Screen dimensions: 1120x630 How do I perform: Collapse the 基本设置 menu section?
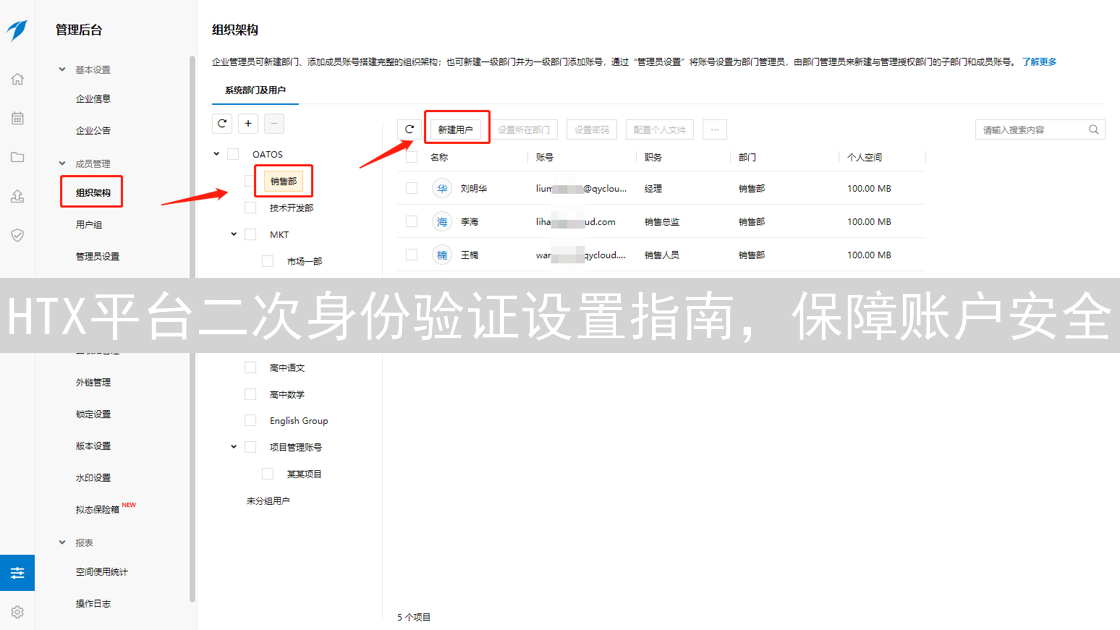click(x=62, y=69)
